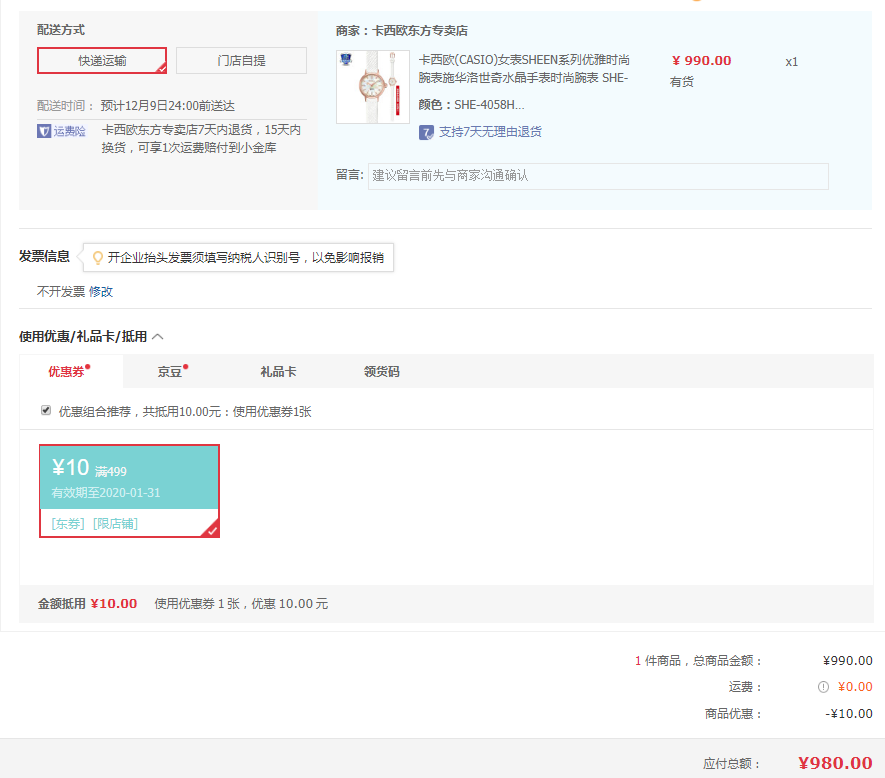Open 支持7天无理由退货 link
Image resolution: width=885 pixels, height=778 pixels.
(x=490, y=132)
